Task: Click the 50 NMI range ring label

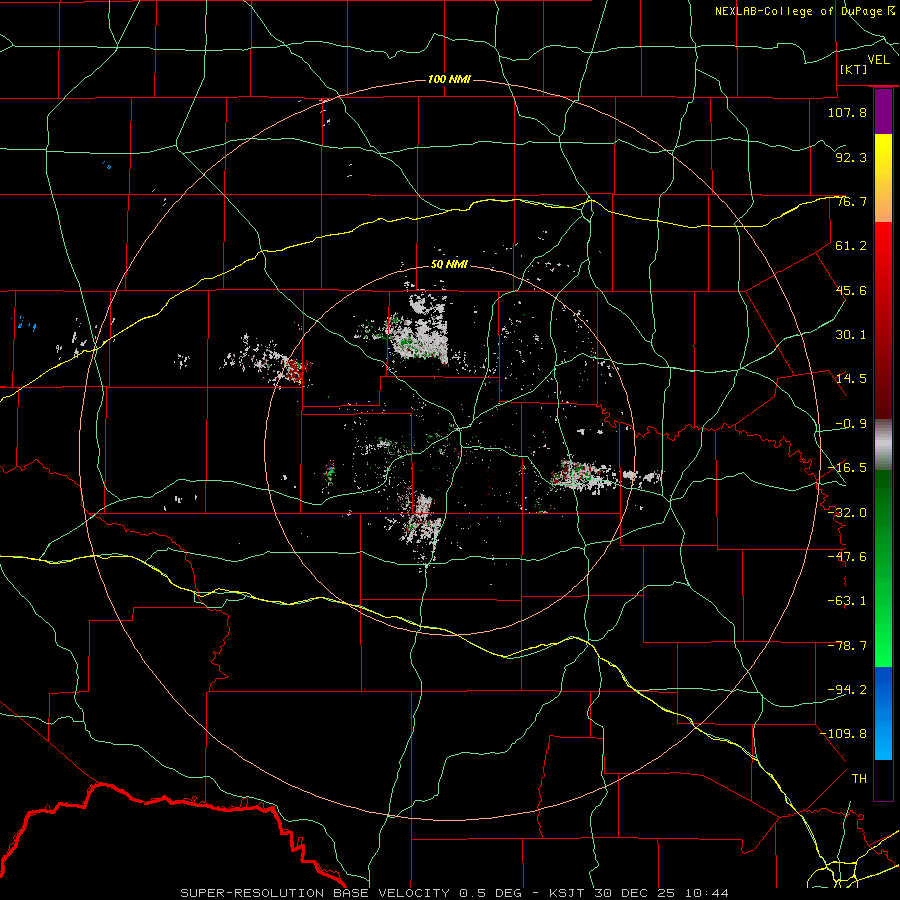Action: (x=449, y=265)
